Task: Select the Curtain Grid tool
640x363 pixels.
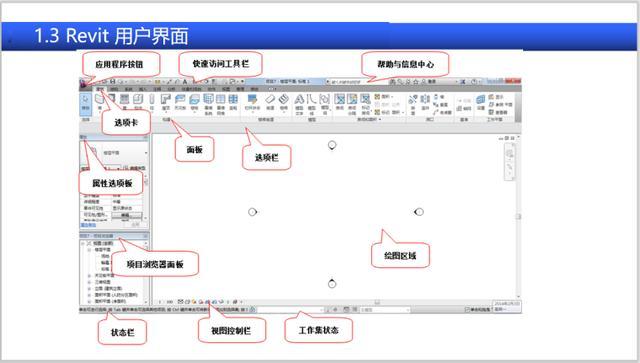Action: tap(221, 104)
